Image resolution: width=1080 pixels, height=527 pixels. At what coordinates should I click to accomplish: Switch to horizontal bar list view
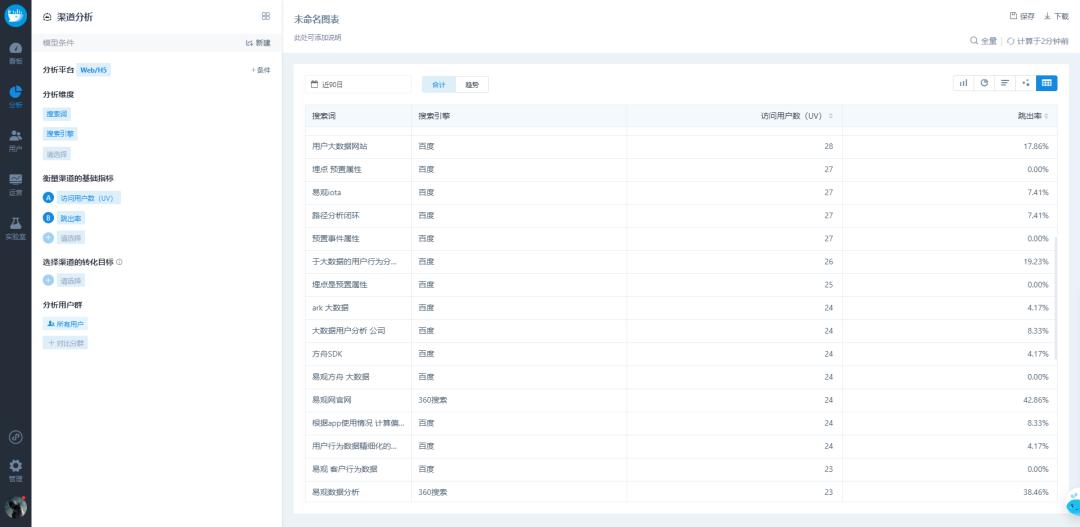(x=1005, y=83)
